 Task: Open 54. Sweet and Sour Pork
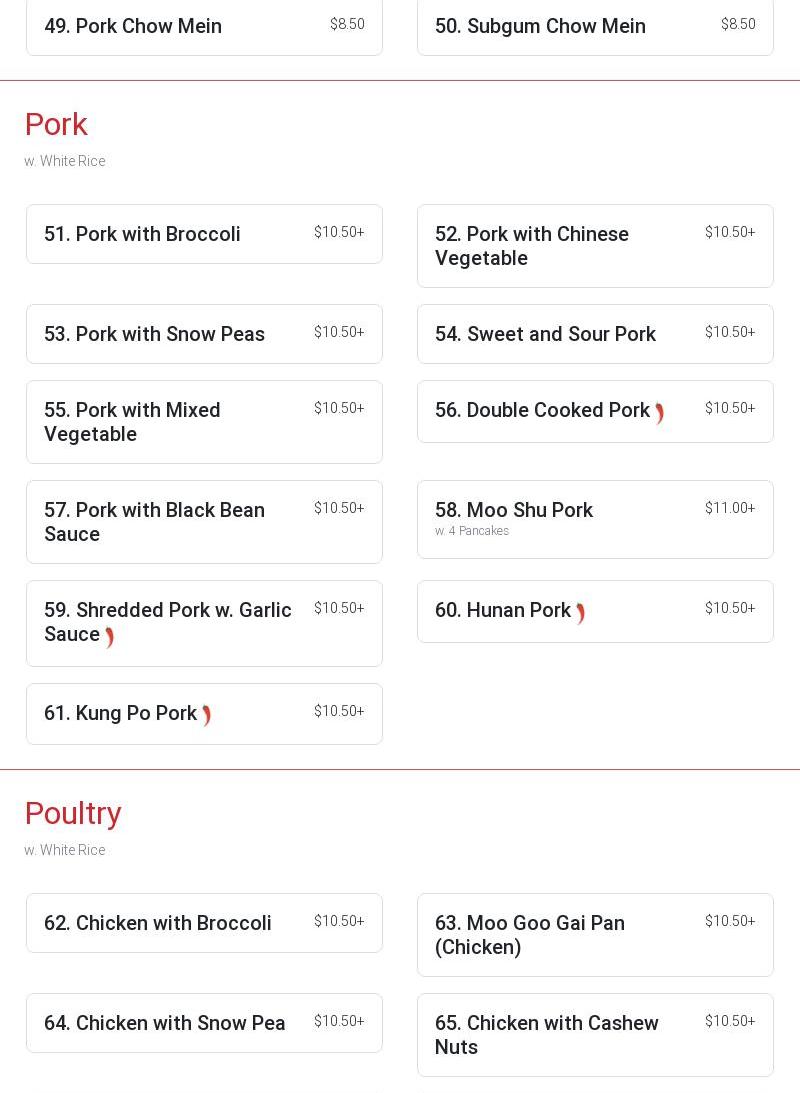595,334
